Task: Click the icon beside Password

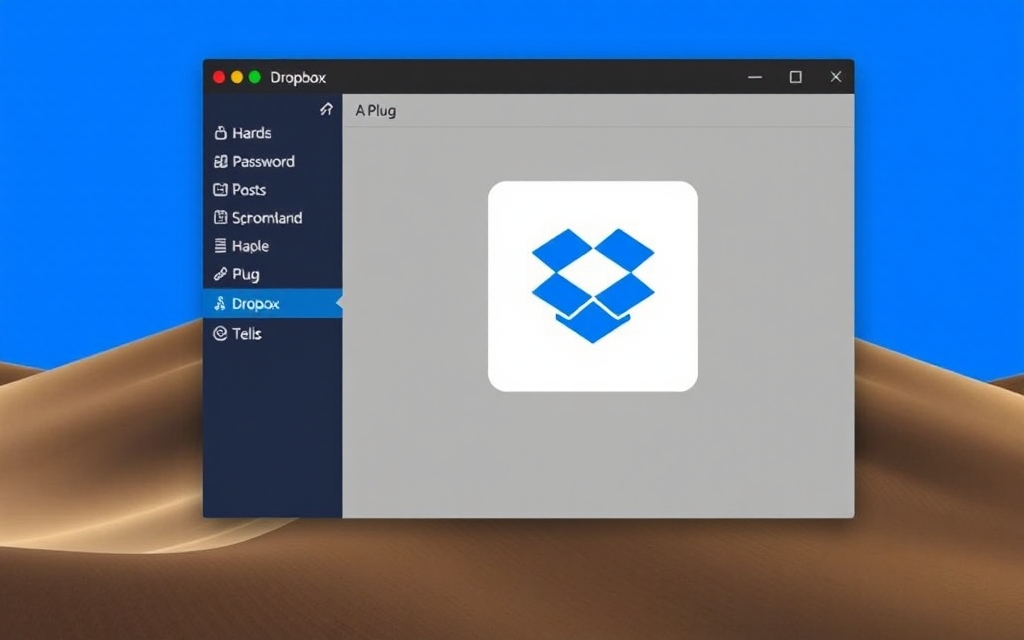Action: pyautogui.click(x=221, y=161)
